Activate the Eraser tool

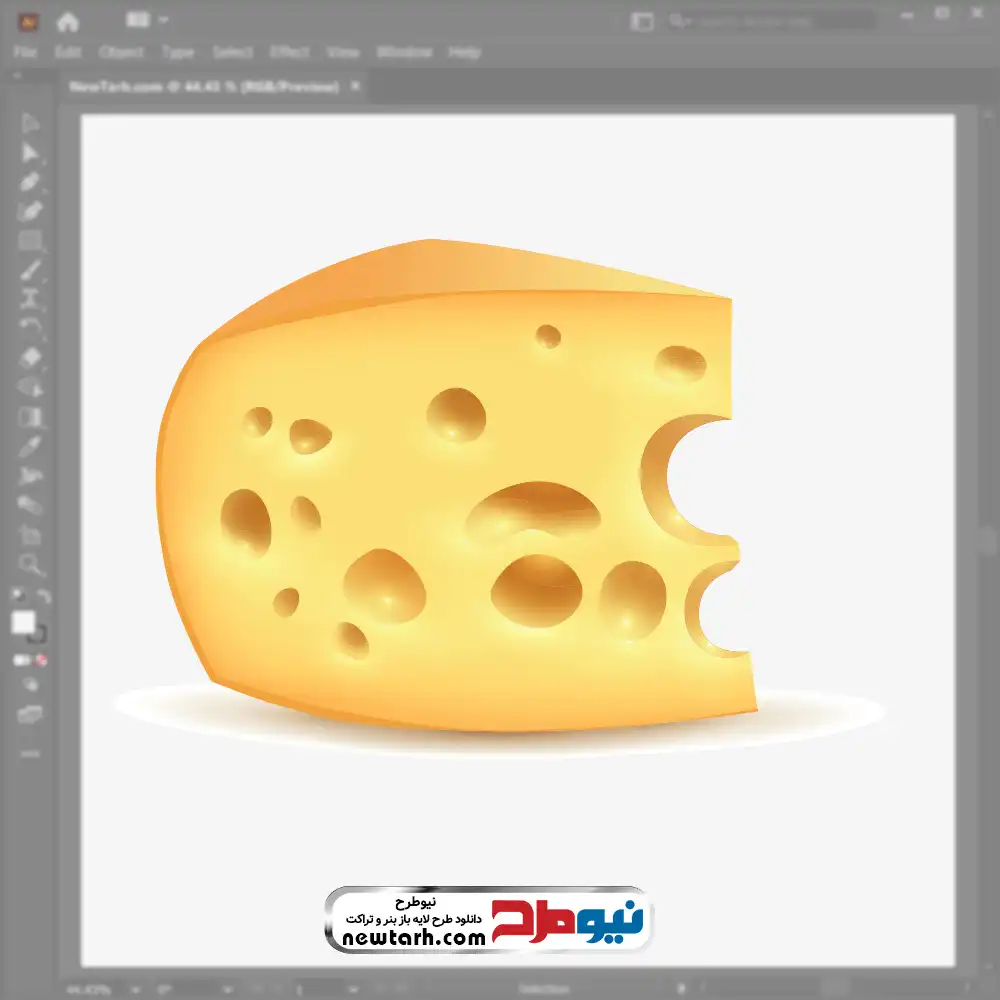click(30, 357)
